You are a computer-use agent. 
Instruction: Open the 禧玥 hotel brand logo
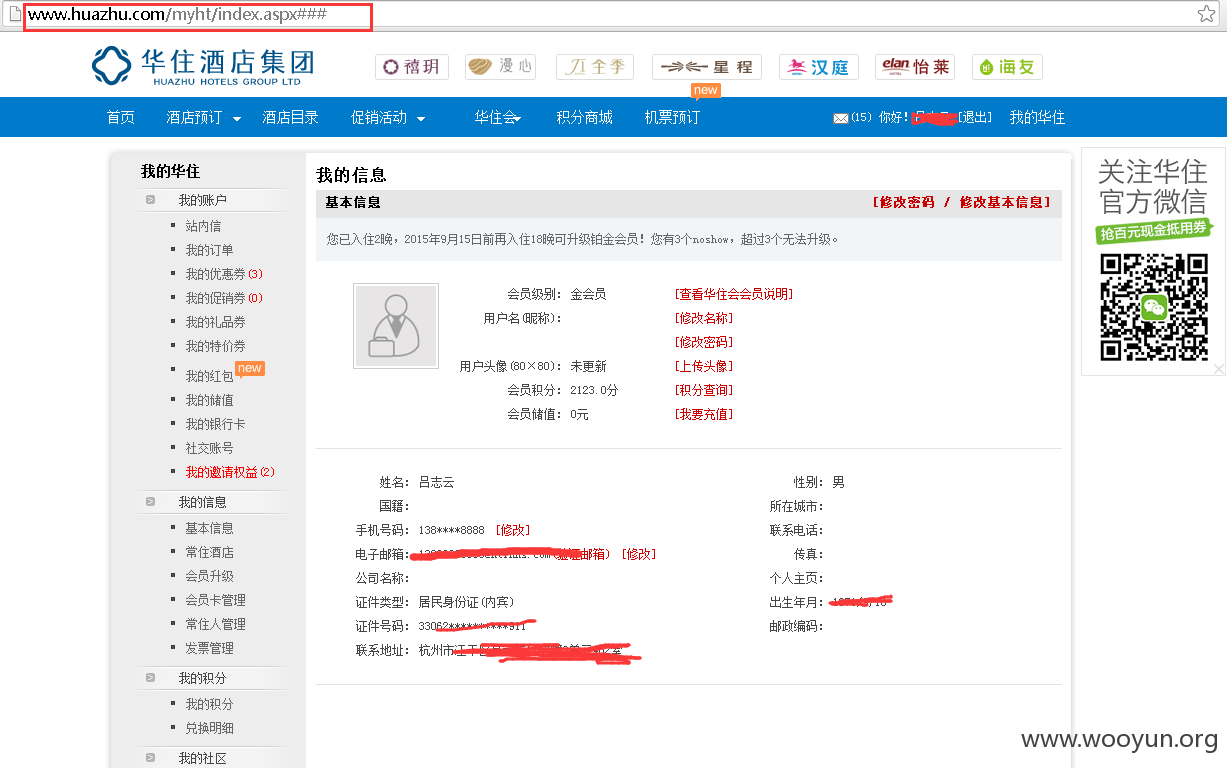click(x=412, y=67)
